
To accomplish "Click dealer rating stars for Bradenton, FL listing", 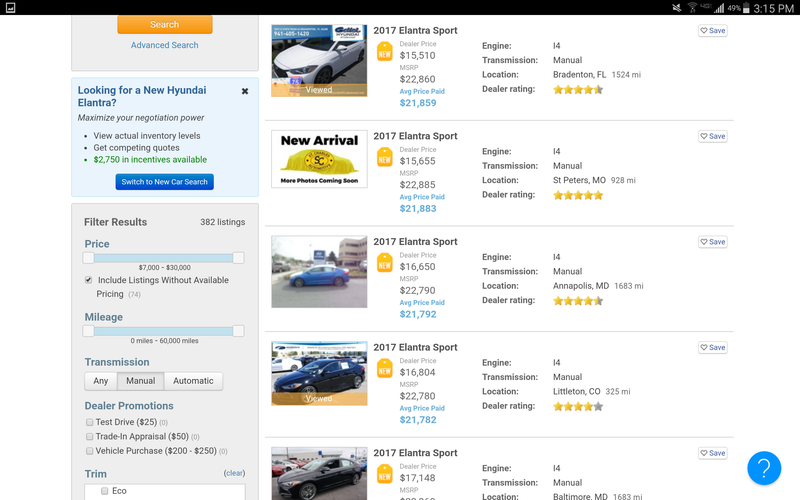I will tap(578, 90).
